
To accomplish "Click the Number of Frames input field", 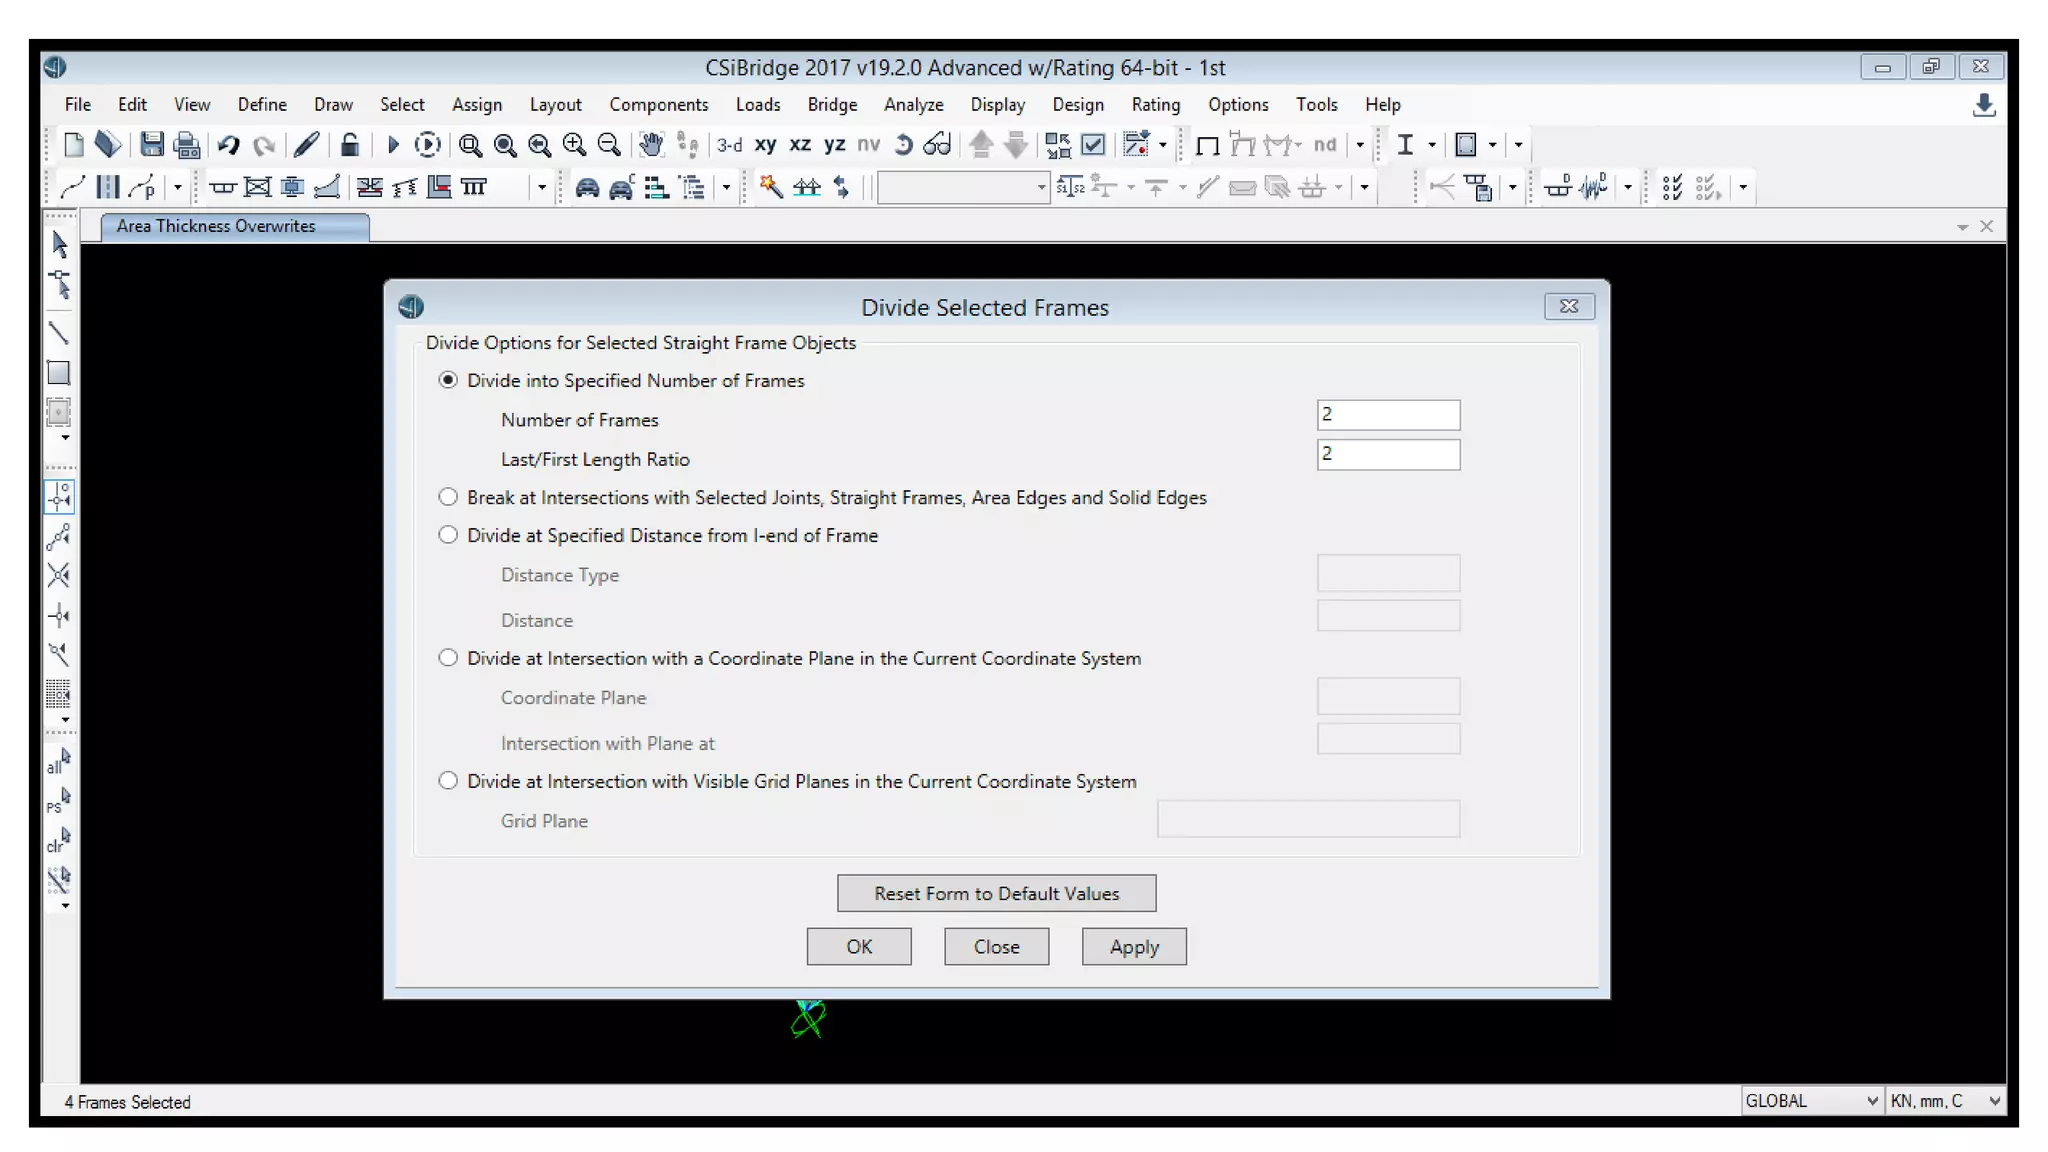I will 1387,415.
